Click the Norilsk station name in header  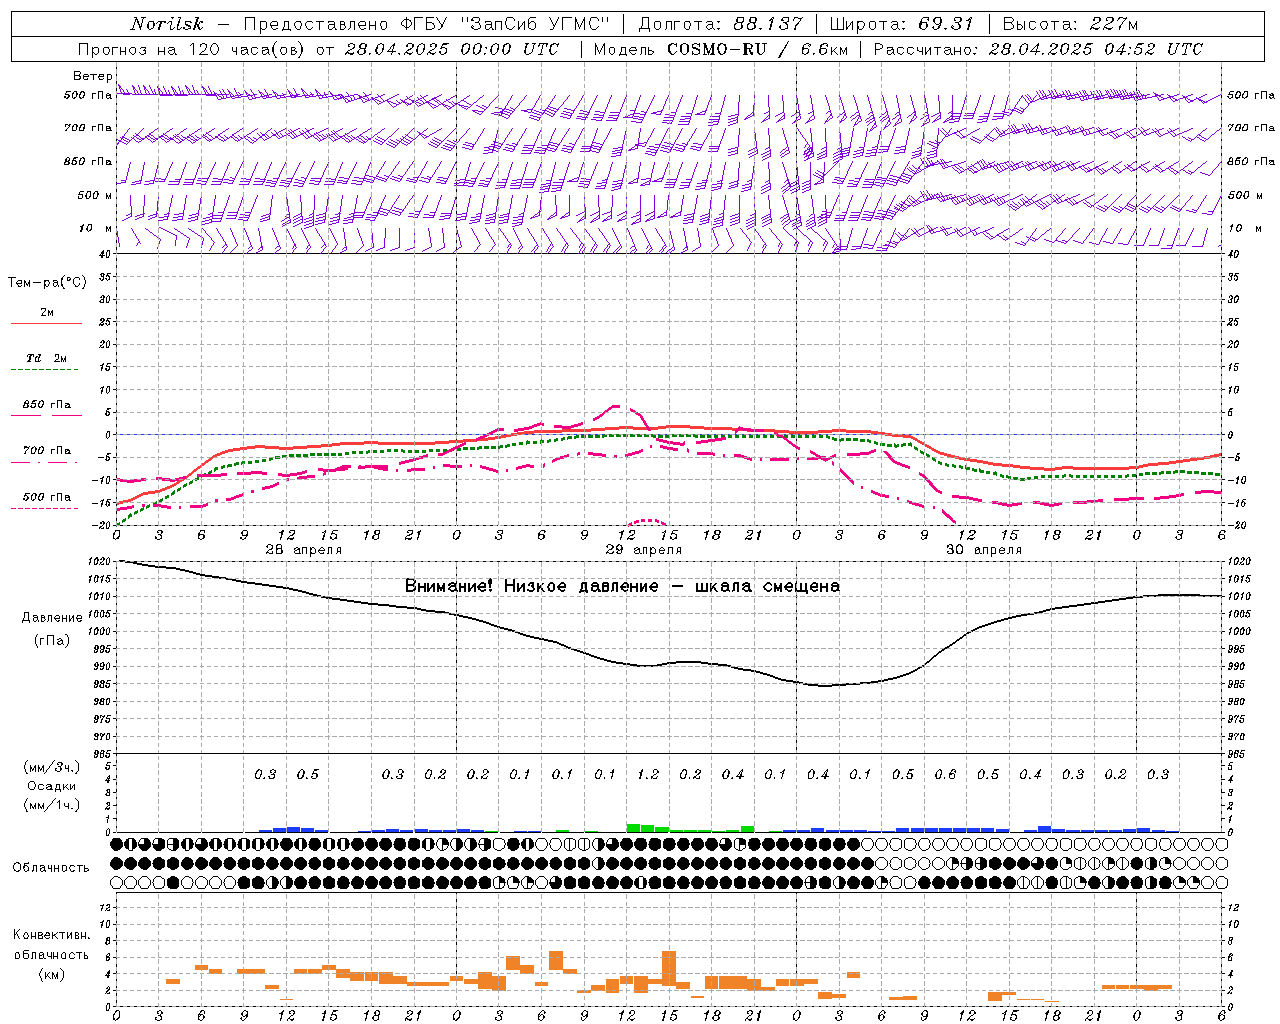167,24
